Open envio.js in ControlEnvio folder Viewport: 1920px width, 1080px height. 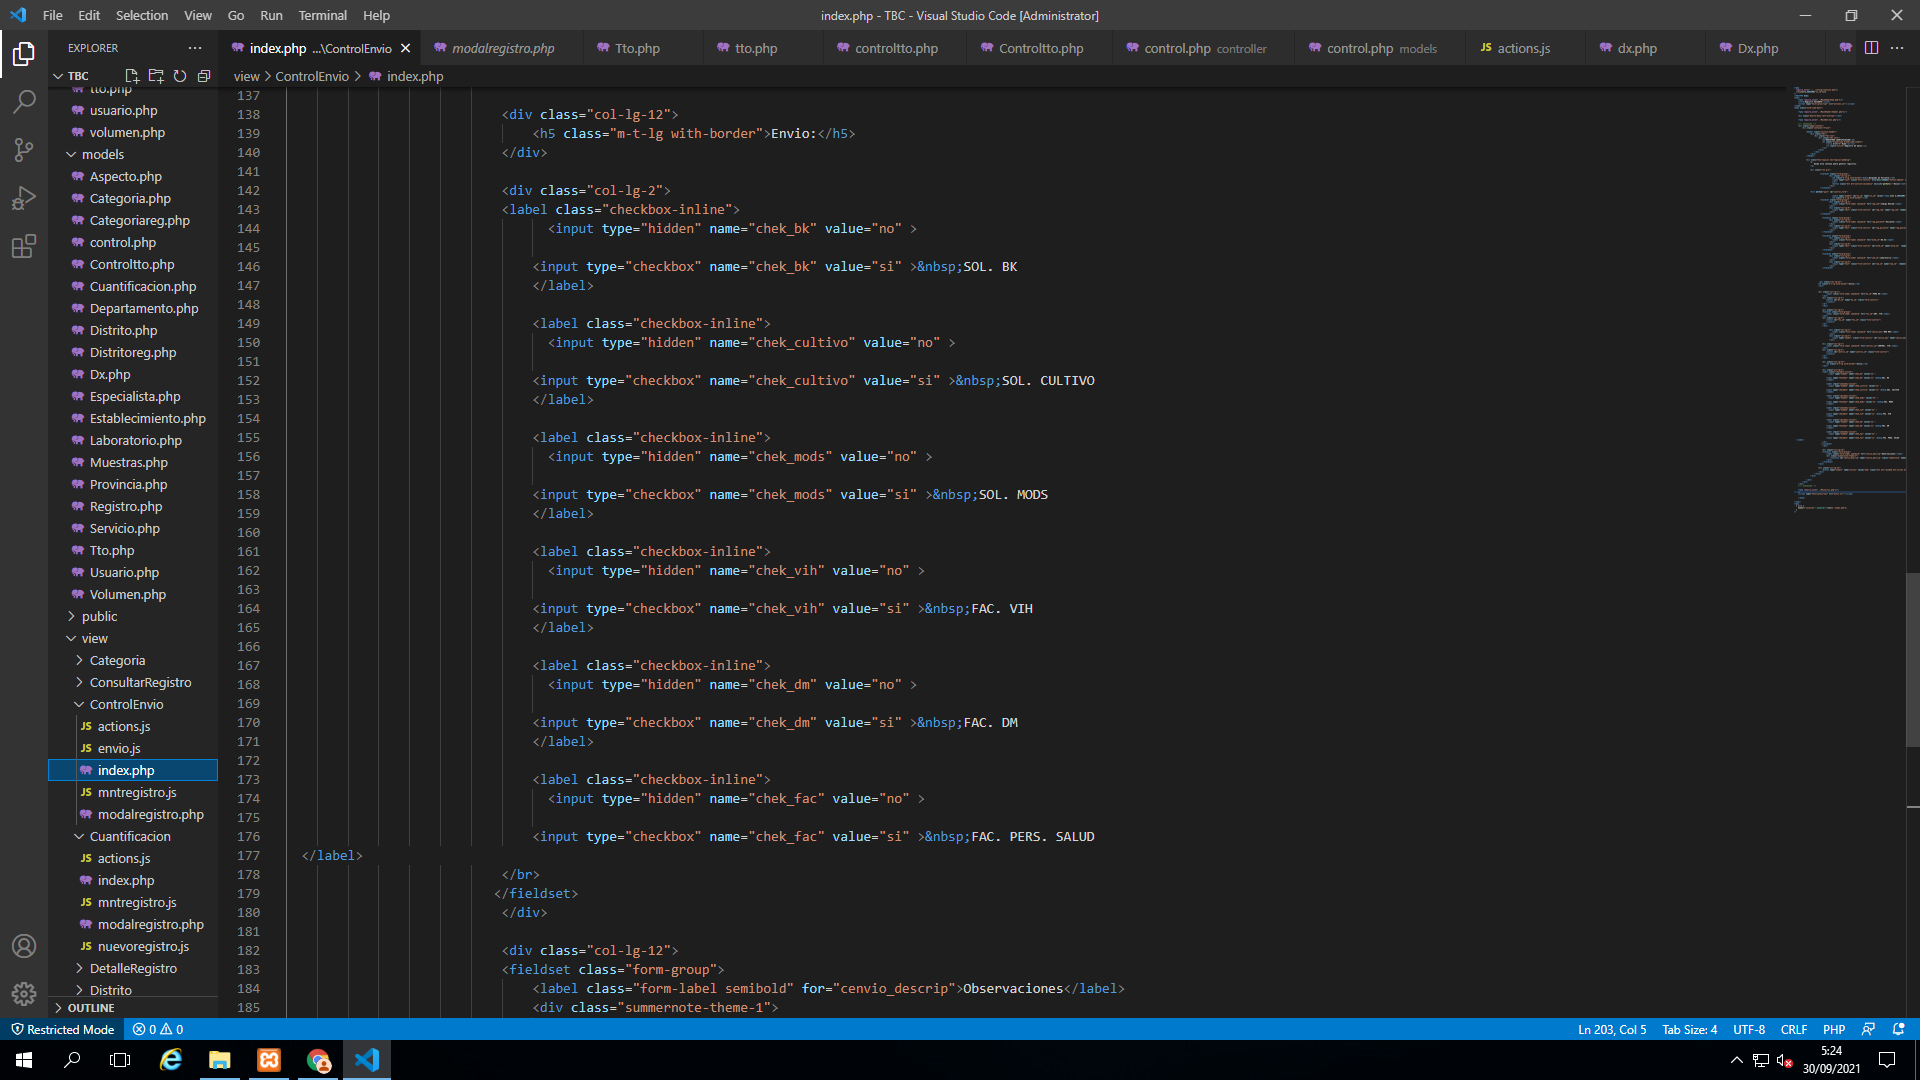119,748
